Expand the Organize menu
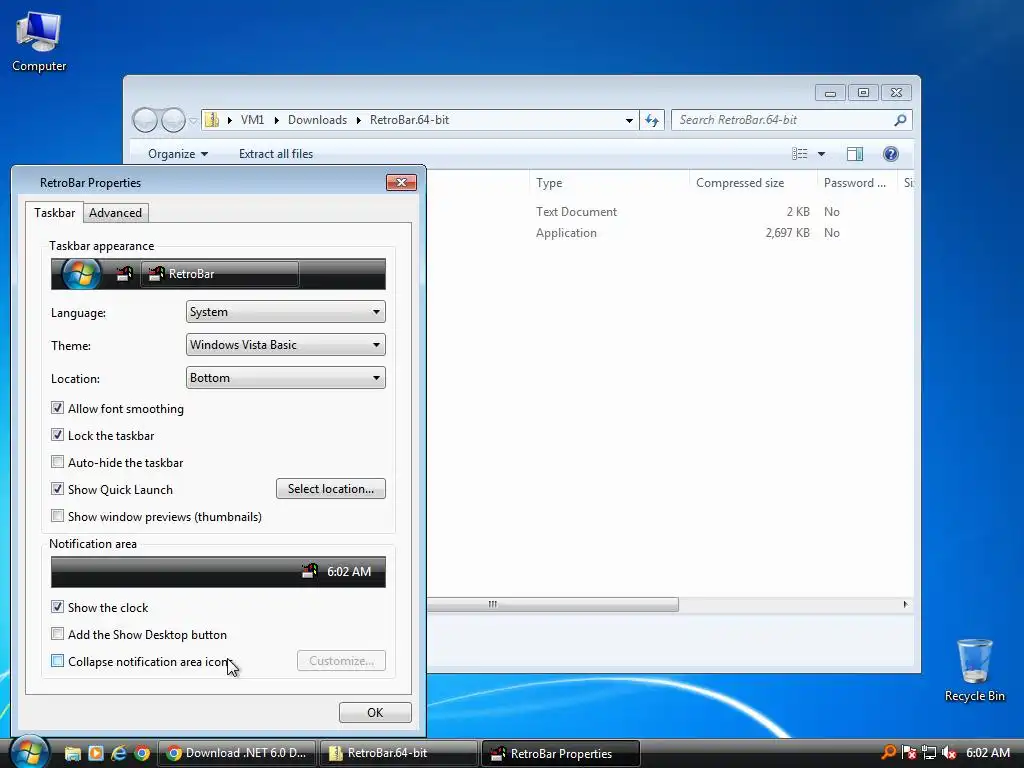The image size is (1024, 768). (x=178, y=154)
